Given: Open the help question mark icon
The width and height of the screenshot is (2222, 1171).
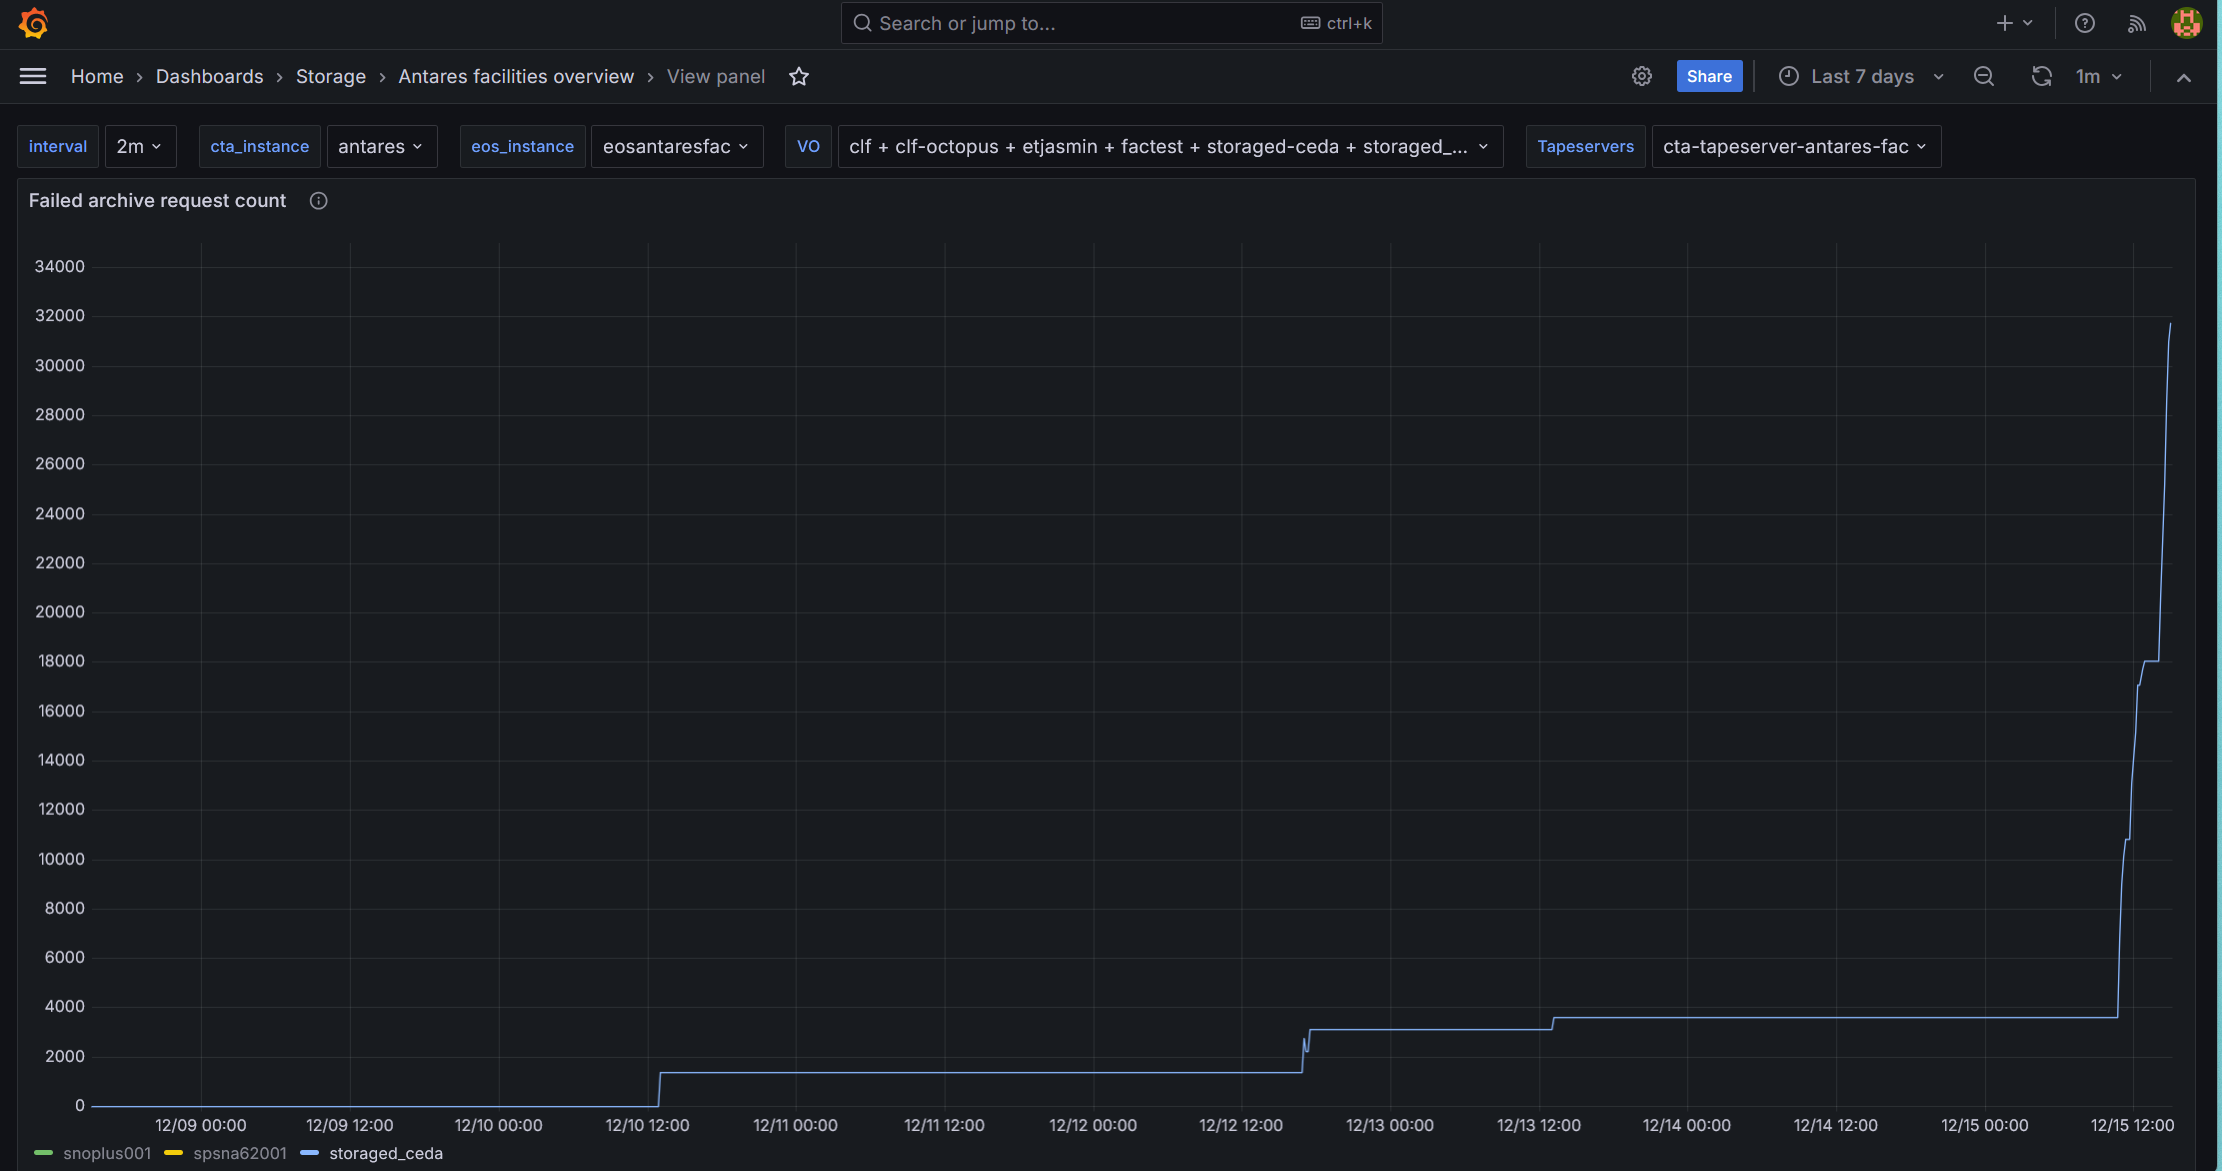Looking at the screenshot, I should [x=2084, y=23].
